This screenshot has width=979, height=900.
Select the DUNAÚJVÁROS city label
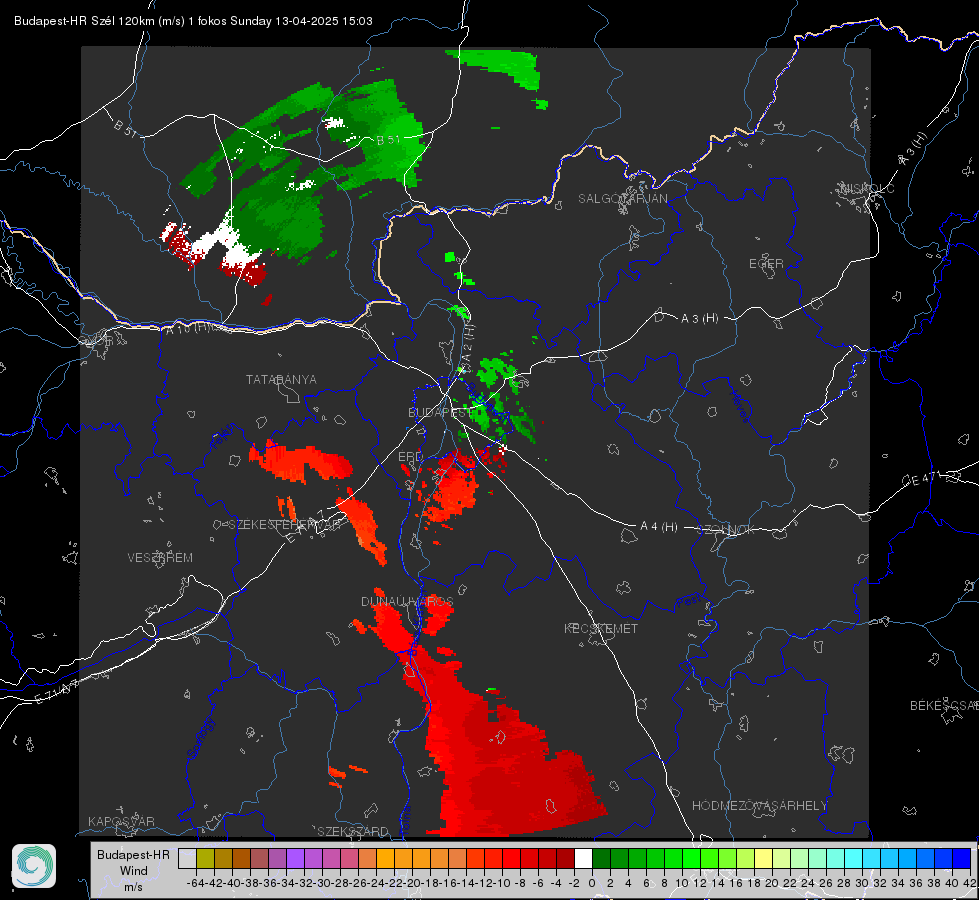(407, 601)
